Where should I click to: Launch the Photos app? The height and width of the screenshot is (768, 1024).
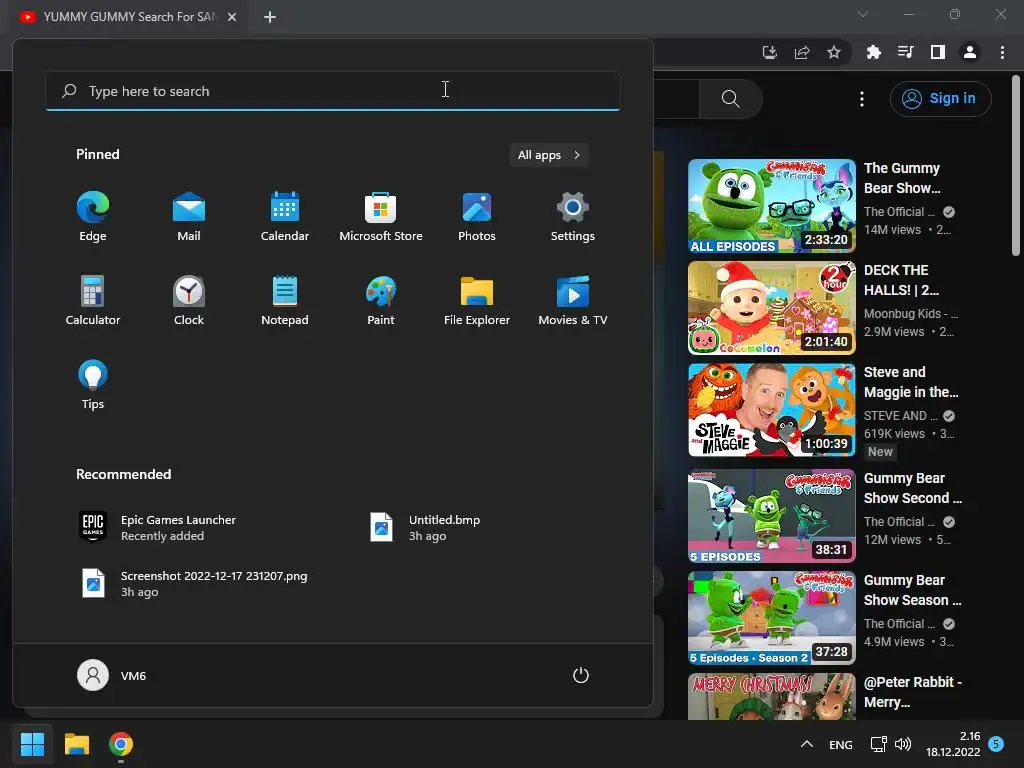pos(477,217)
